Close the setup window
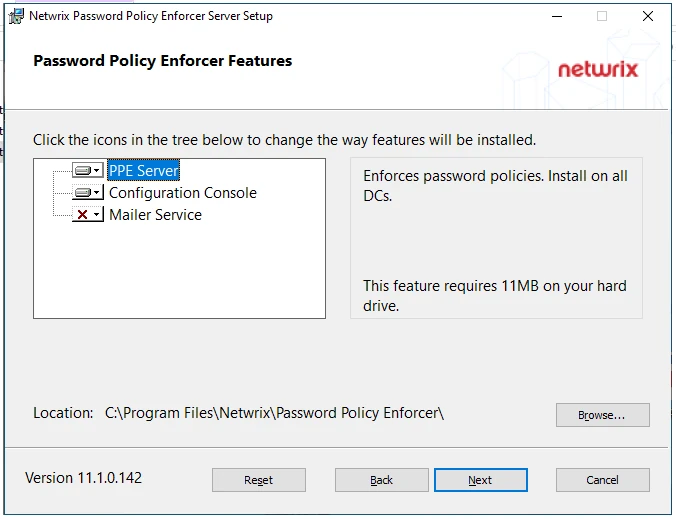This screenshot has width=676, height=519. (x=648, y=16)
